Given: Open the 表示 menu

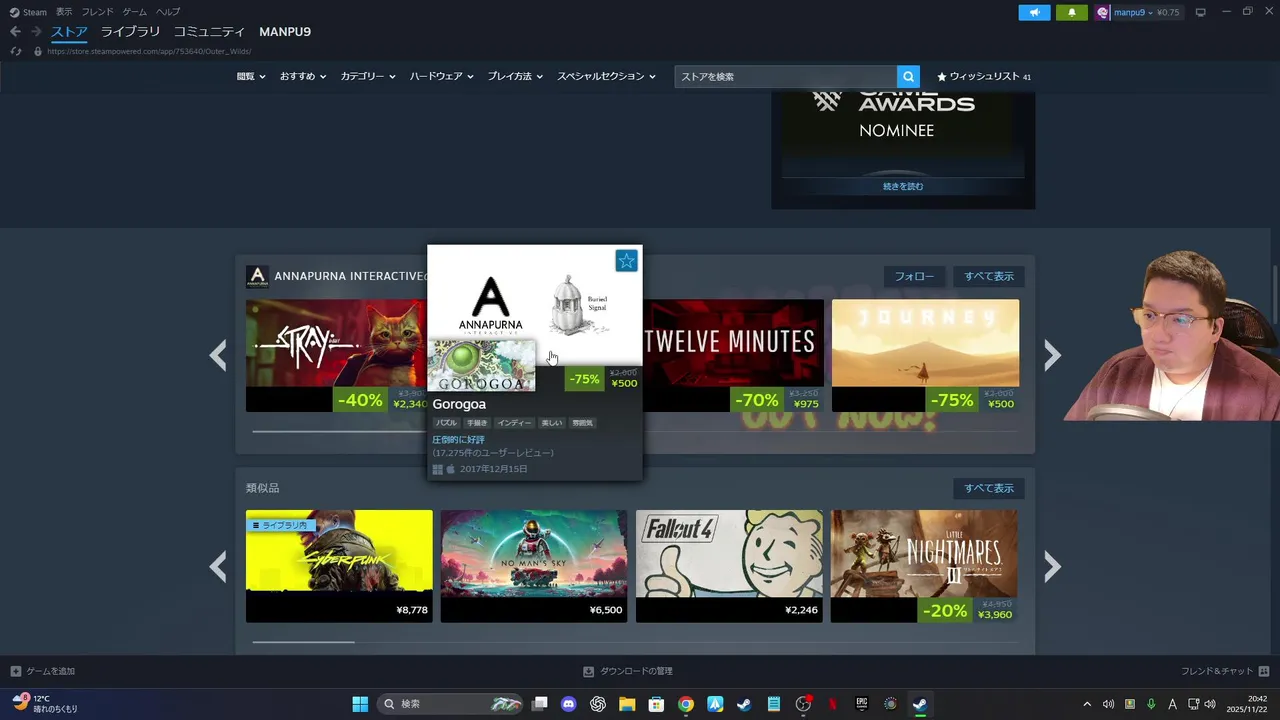Looking at the screenshot, I should click(x=64, y=12).
